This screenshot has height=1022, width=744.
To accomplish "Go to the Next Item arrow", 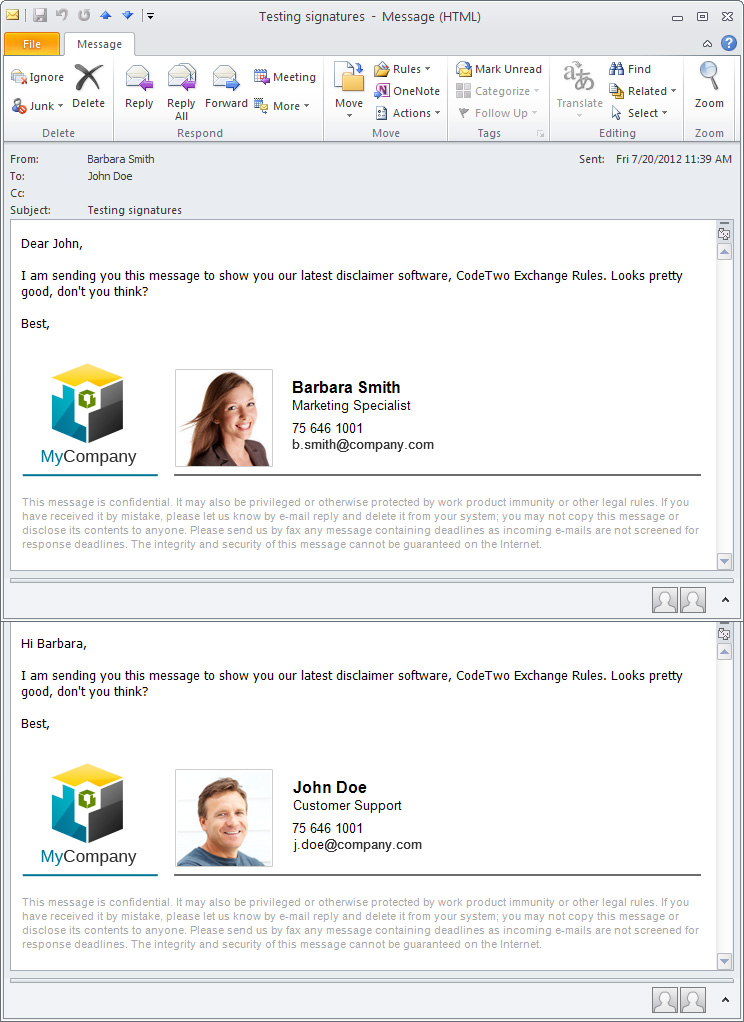I will click(x=128, y=16).
